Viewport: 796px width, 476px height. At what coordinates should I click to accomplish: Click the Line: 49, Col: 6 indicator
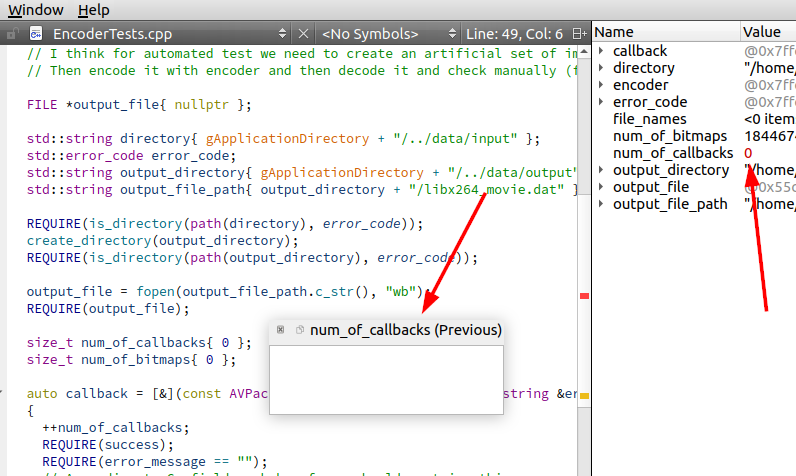coord(512,34)
